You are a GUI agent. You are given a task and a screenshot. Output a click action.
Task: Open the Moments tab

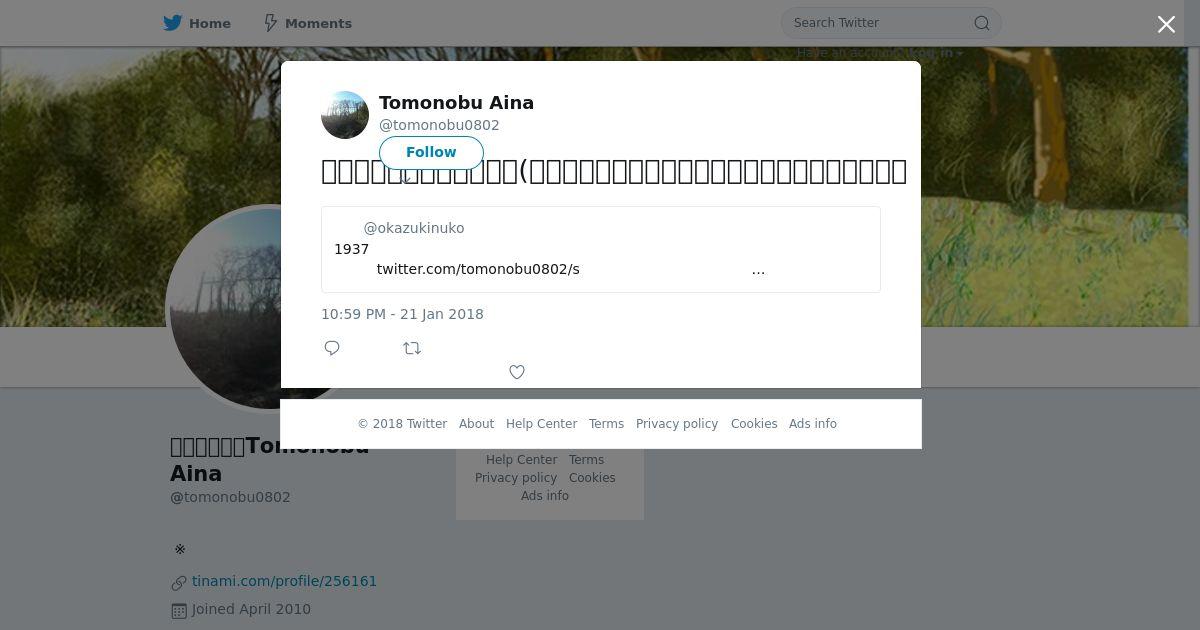tap(307, 23)
